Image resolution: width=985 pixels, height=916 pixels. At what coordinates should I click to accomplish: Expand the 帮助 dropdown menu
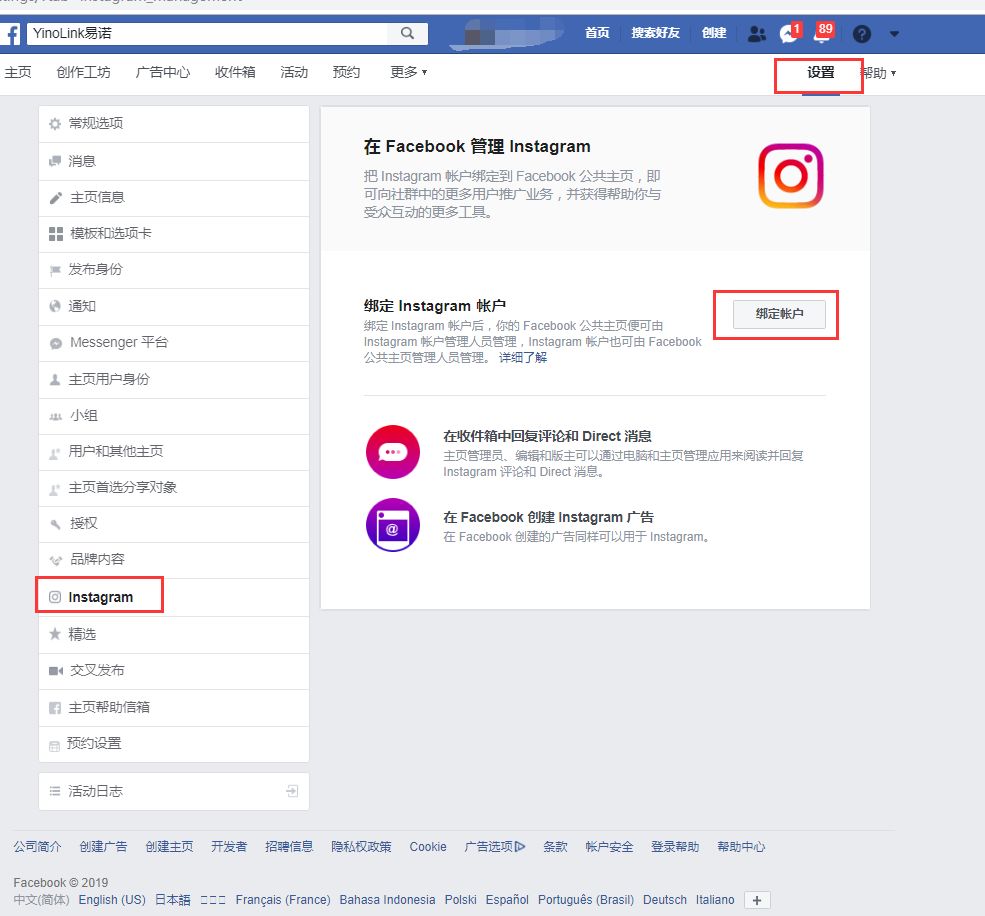pyautogui.click(x=879, y=74)
